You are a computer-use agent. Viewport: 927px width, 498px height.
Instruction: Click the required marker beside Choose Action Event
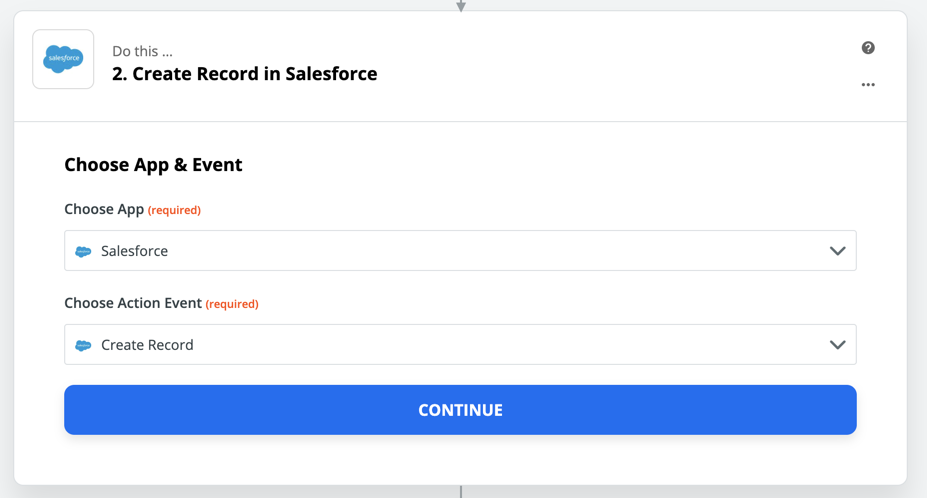click(232, 304)
